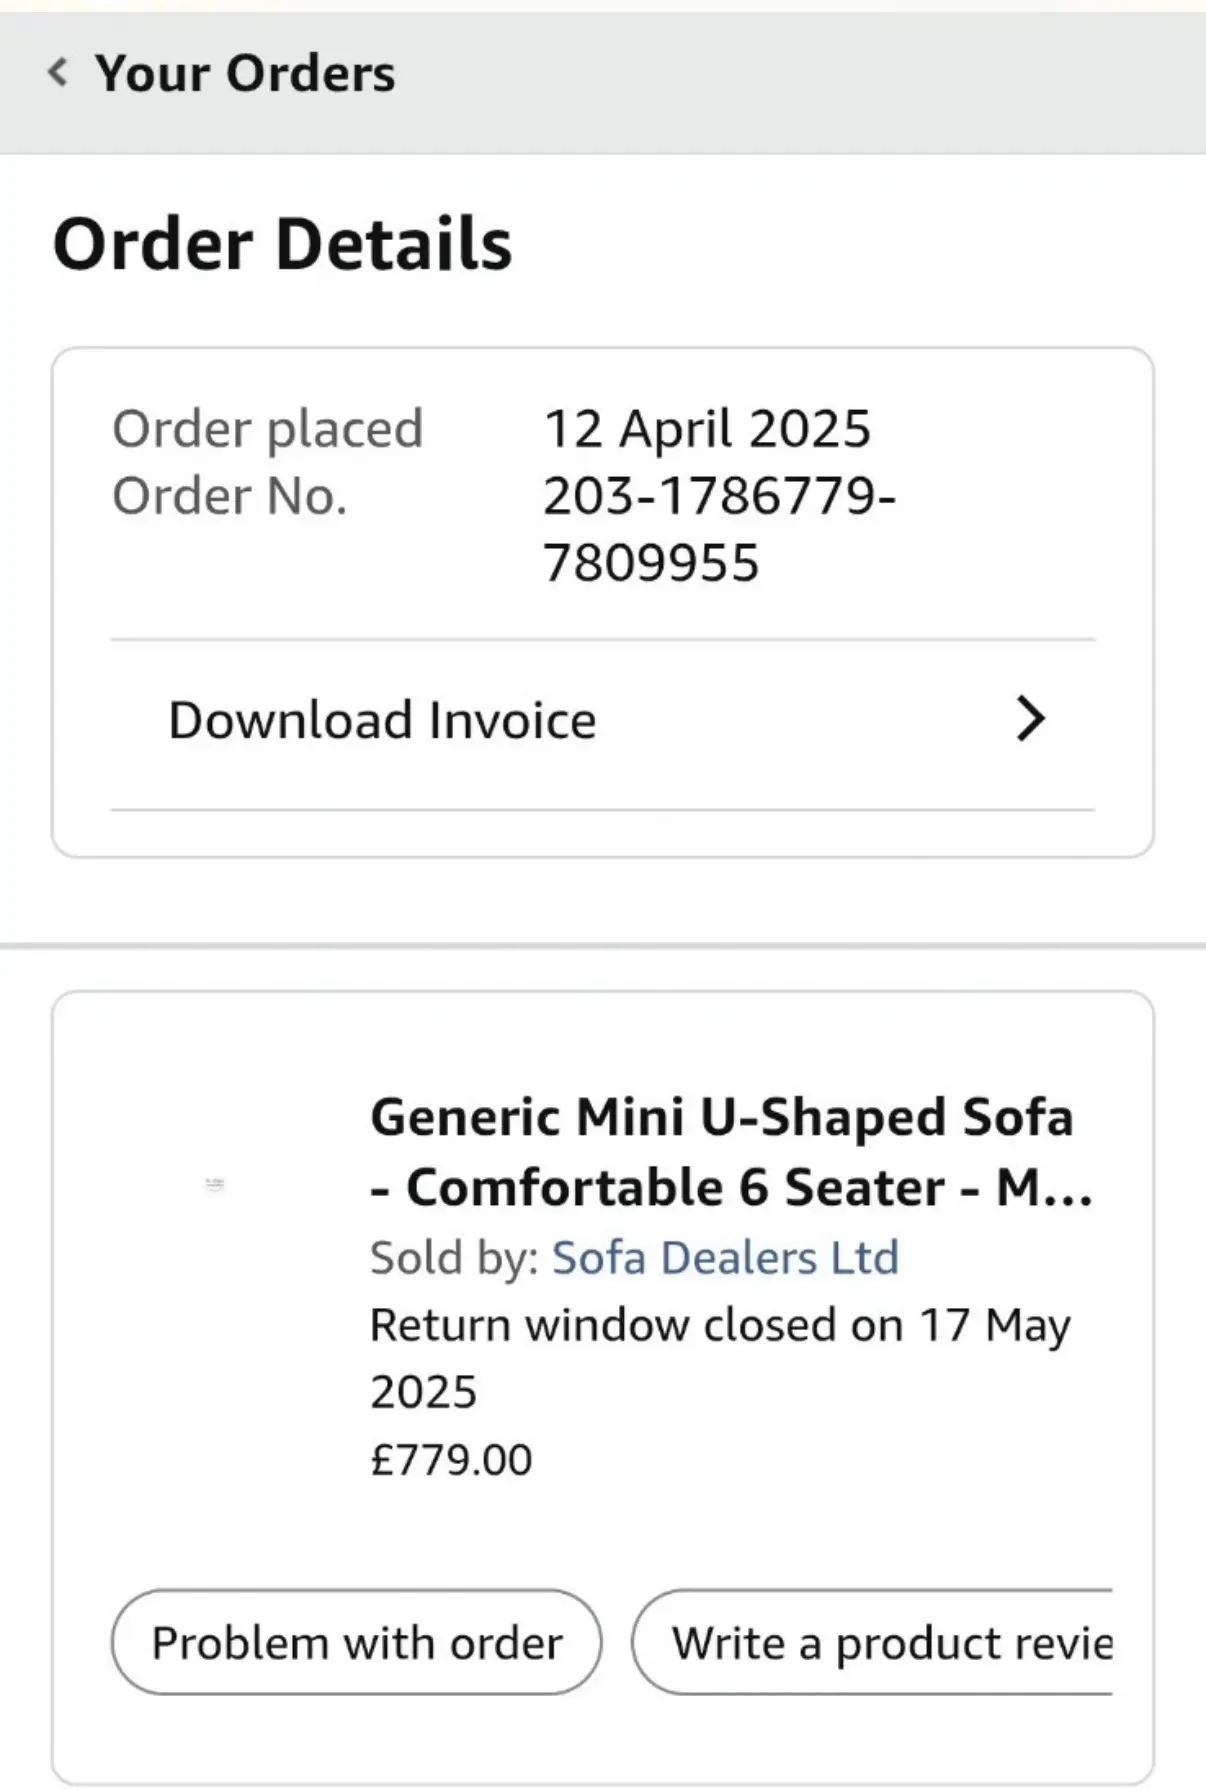Image resolution: width=1206 pixels, height=1789 pixels.
Task: Click the second line of the order number
Action: [x=651, y=563]
